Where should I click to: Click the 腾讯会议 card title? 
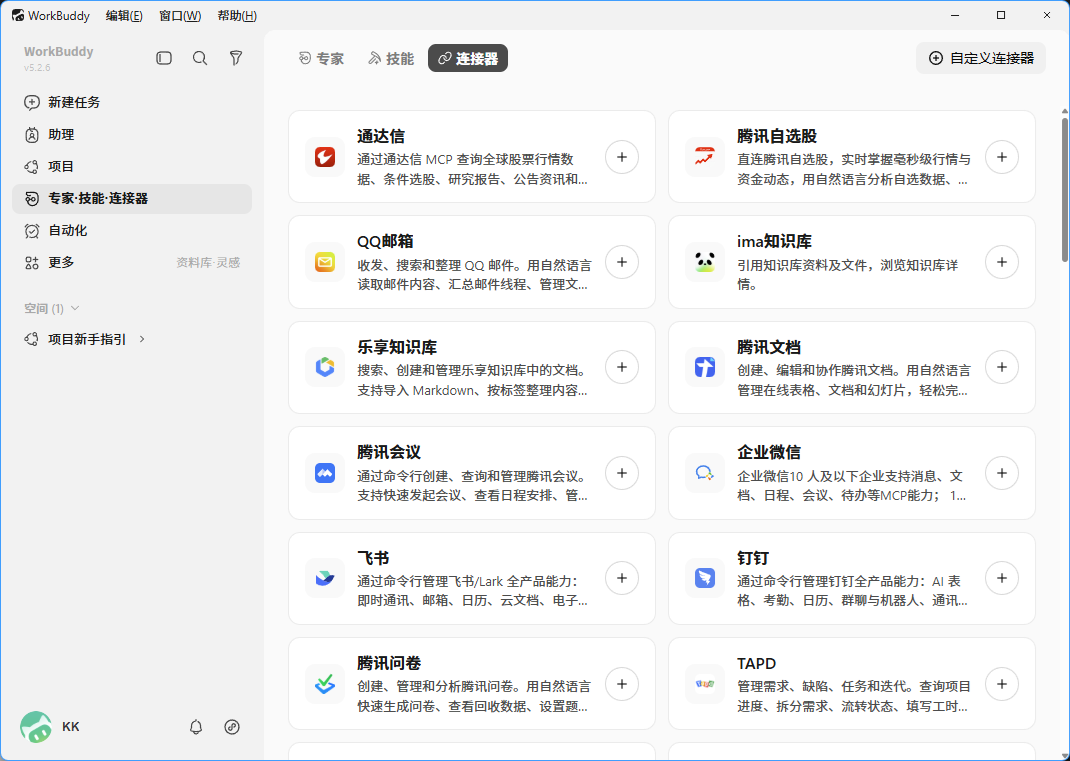(389, 453)
